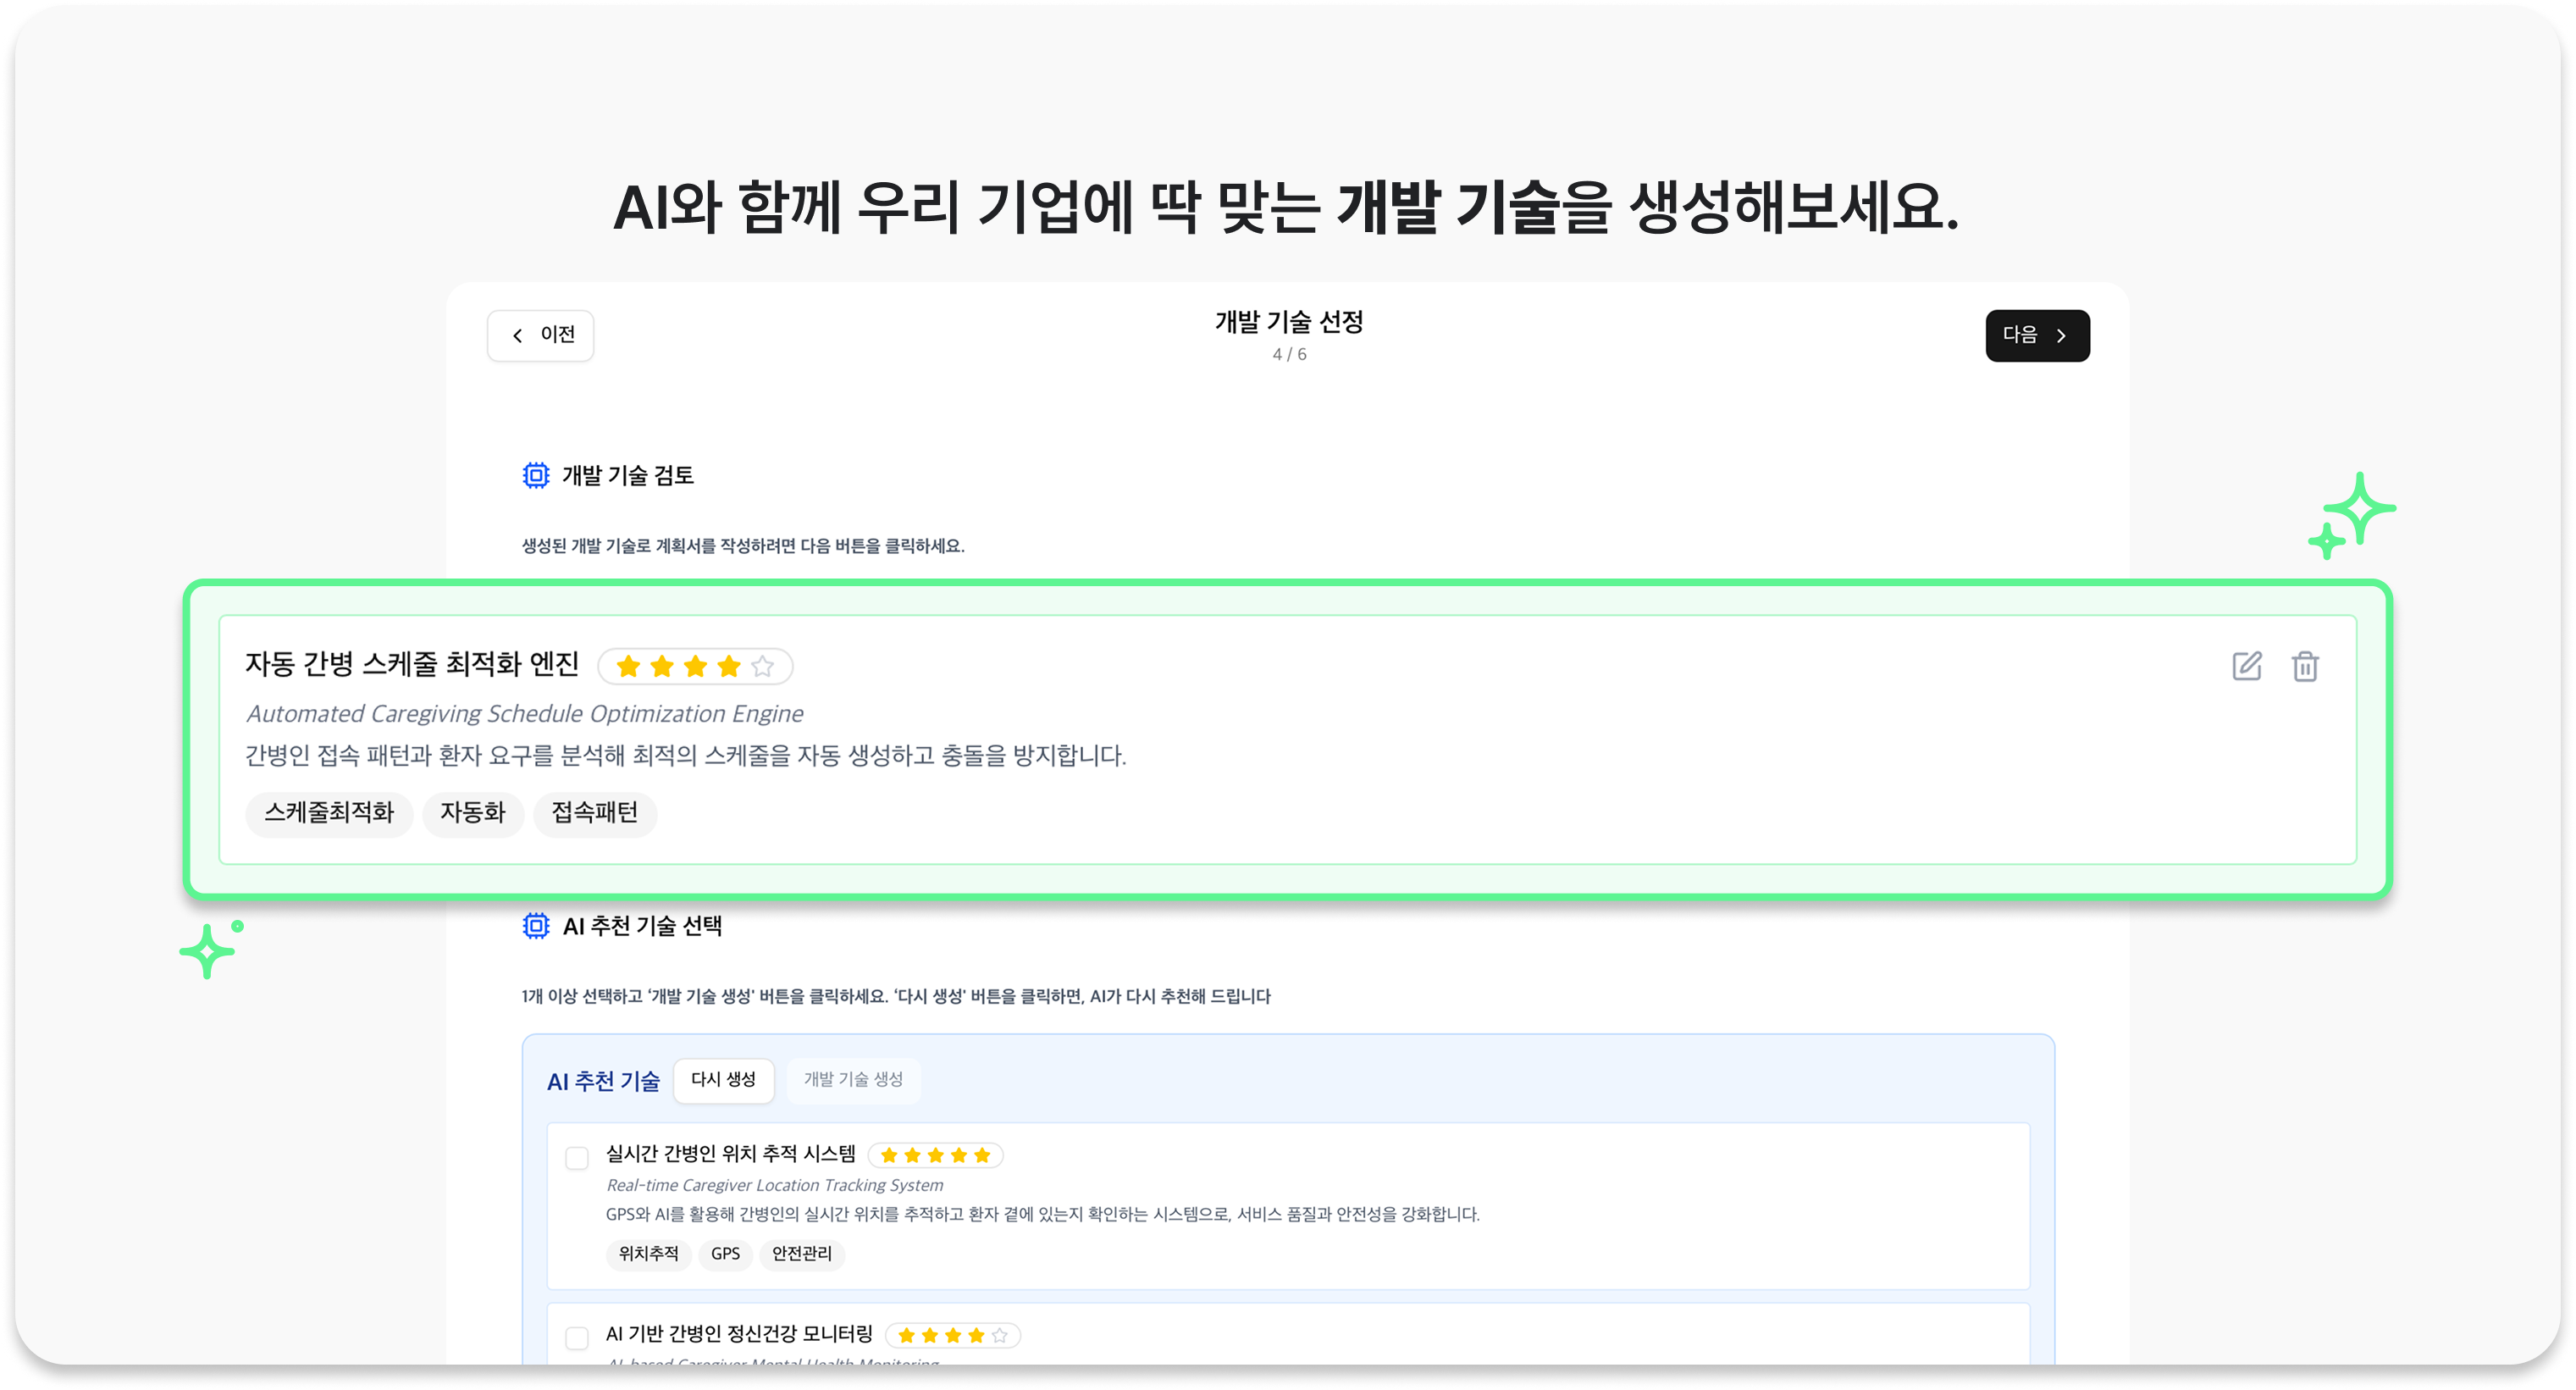The image size is (2576, 1390).
Task: Check the 실시간 간병인 위치 추적 시스템 checkbox
Action: [577, 1158]
